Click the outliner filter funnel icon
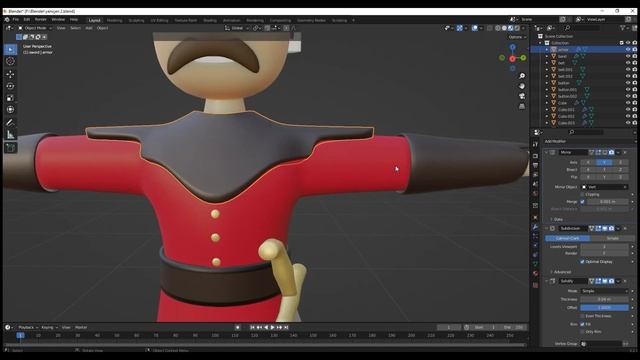This screenshot has width=640, height=360. (623, 28)
